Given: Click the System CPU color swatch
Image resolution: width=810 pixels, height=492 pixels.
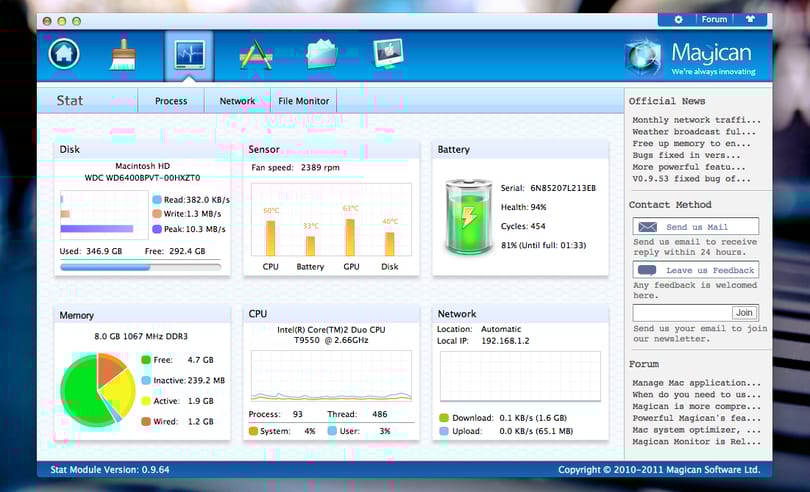Looking at the screenshot, I should (x=253, y=431).
